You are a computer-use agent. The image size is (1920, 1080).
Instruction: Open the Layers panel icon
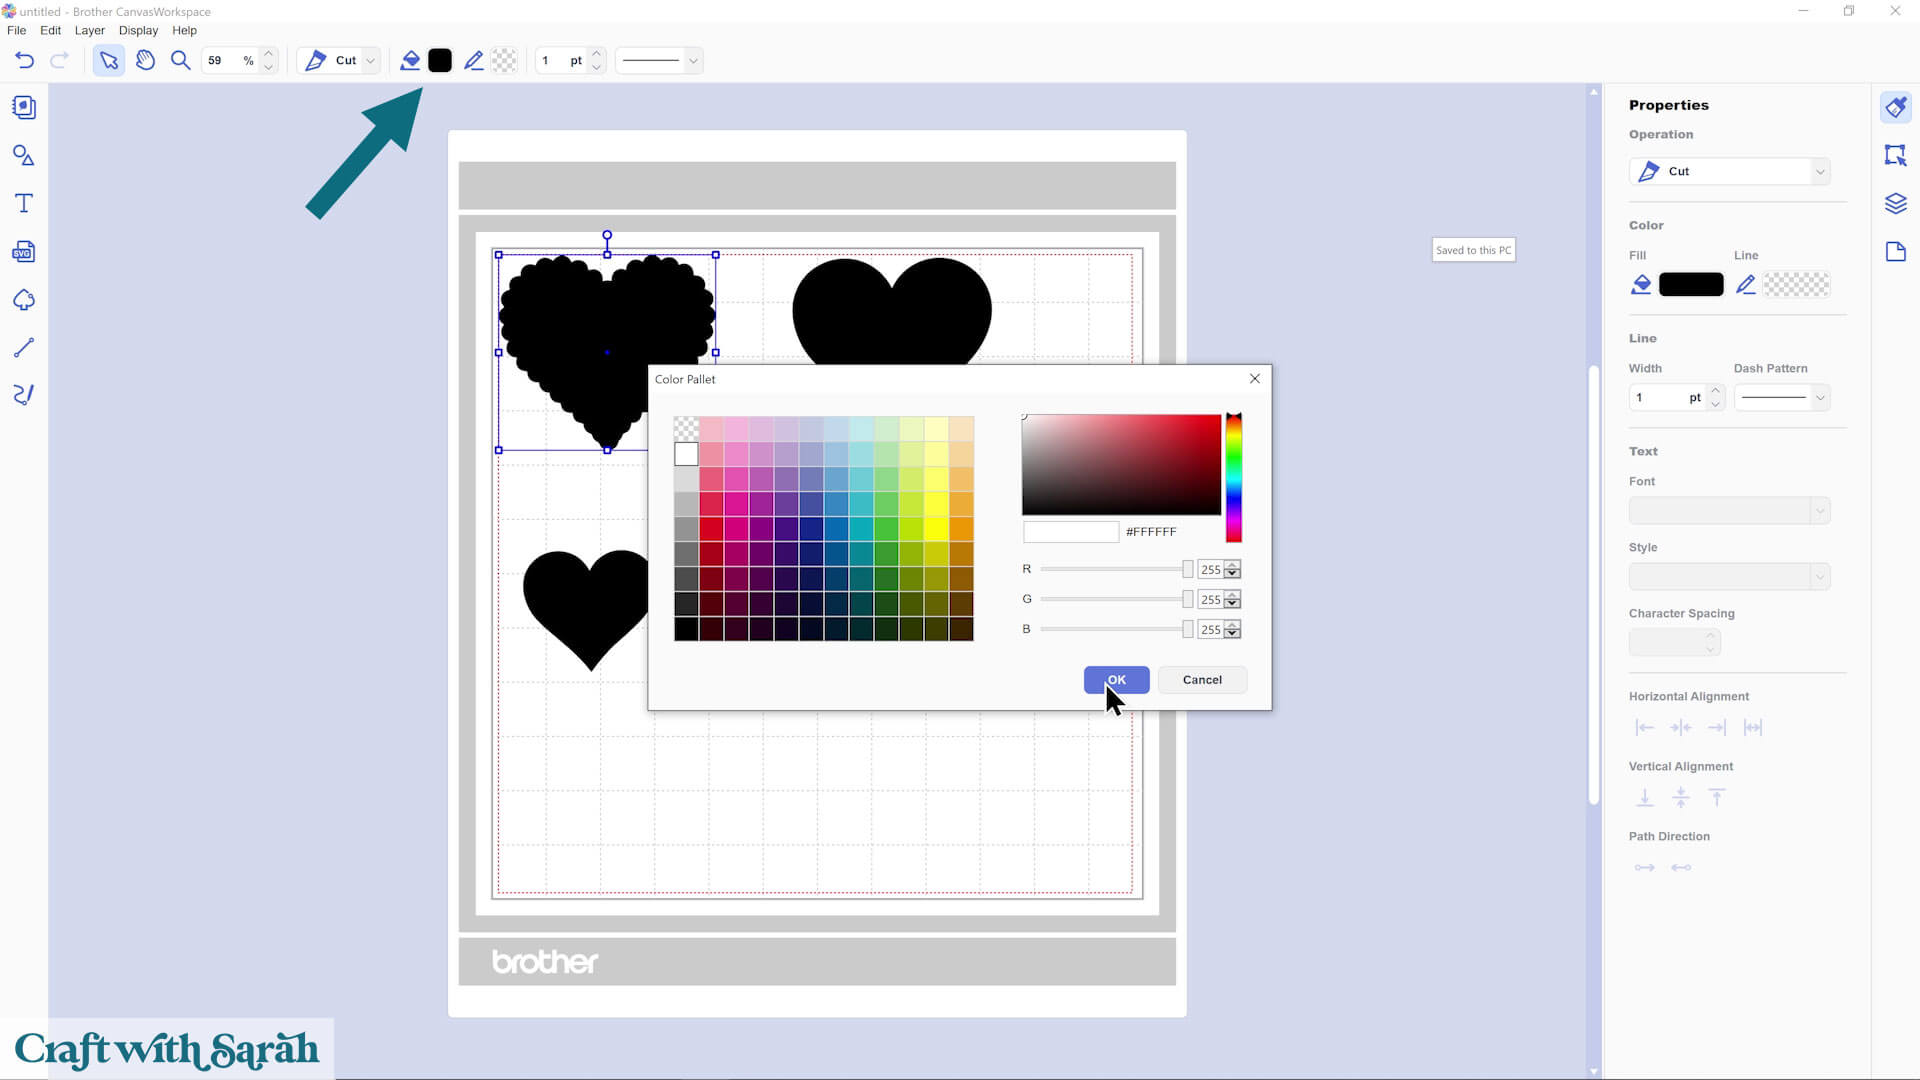tap(1895, 204)
